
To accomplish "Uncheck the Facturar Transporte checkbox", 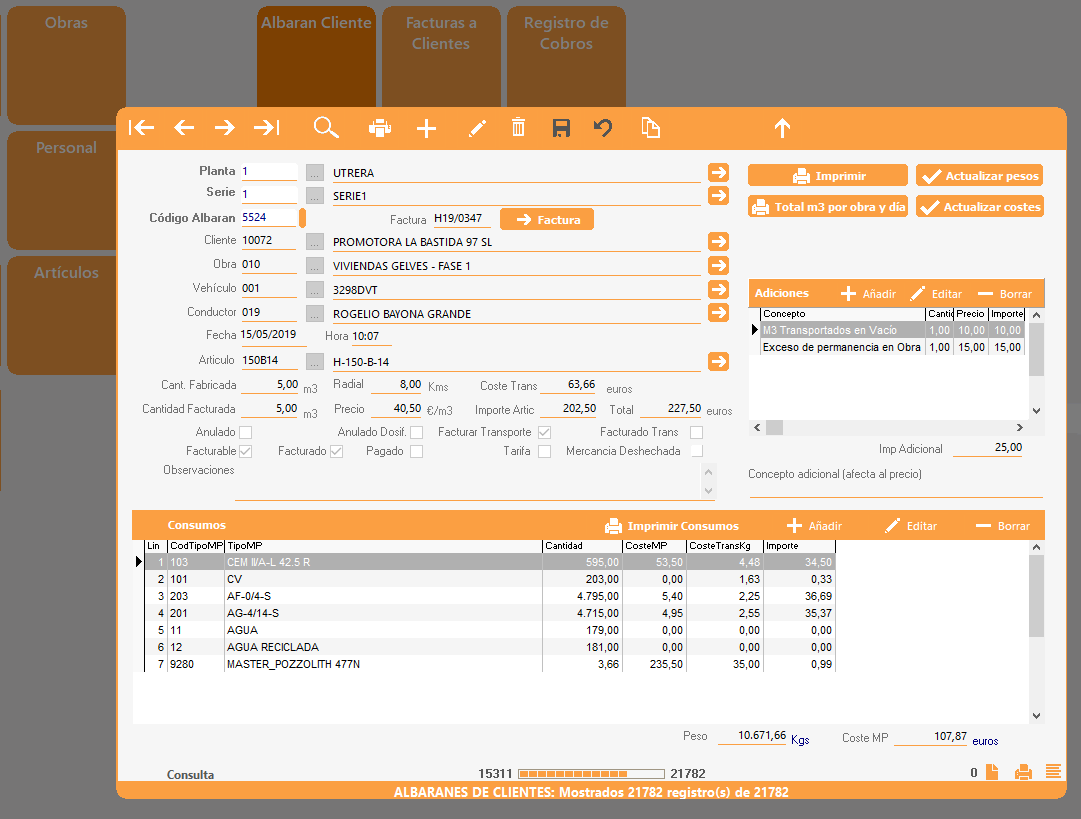I will point(544,432).
